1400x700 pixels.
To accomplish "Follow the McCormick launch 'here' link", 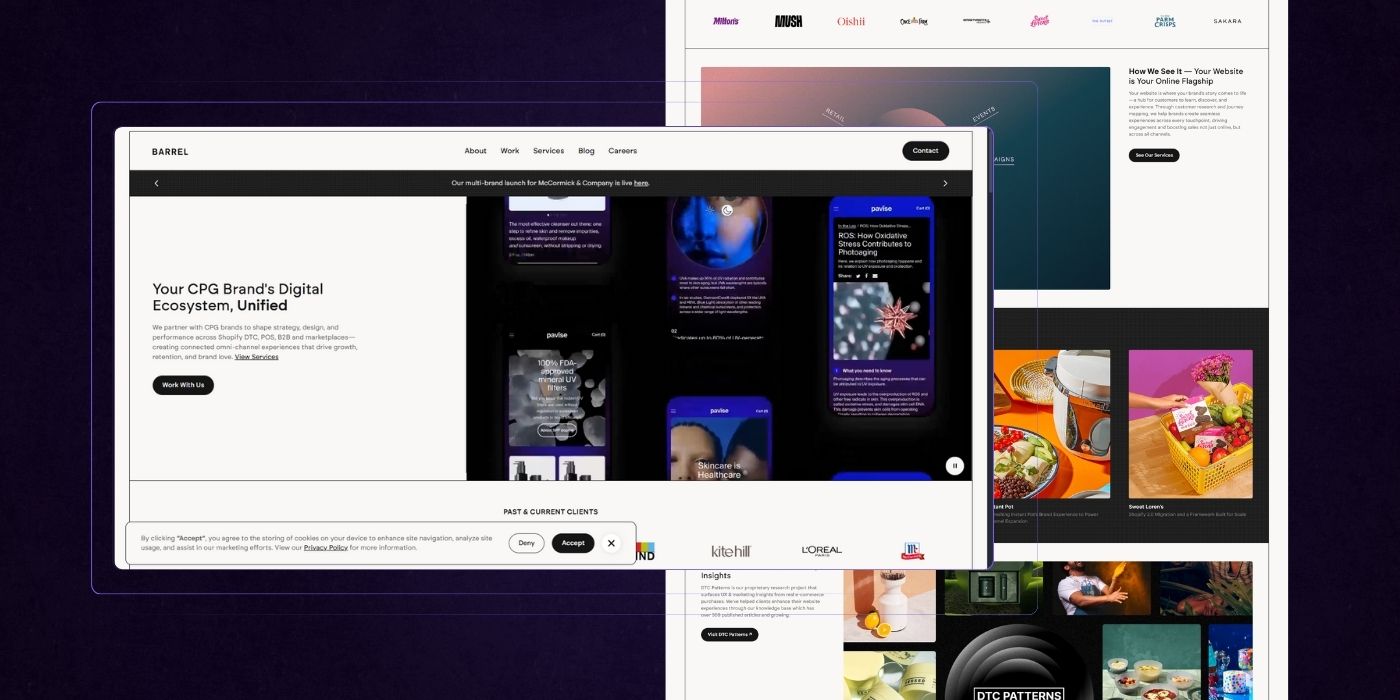I will point(641,183).
